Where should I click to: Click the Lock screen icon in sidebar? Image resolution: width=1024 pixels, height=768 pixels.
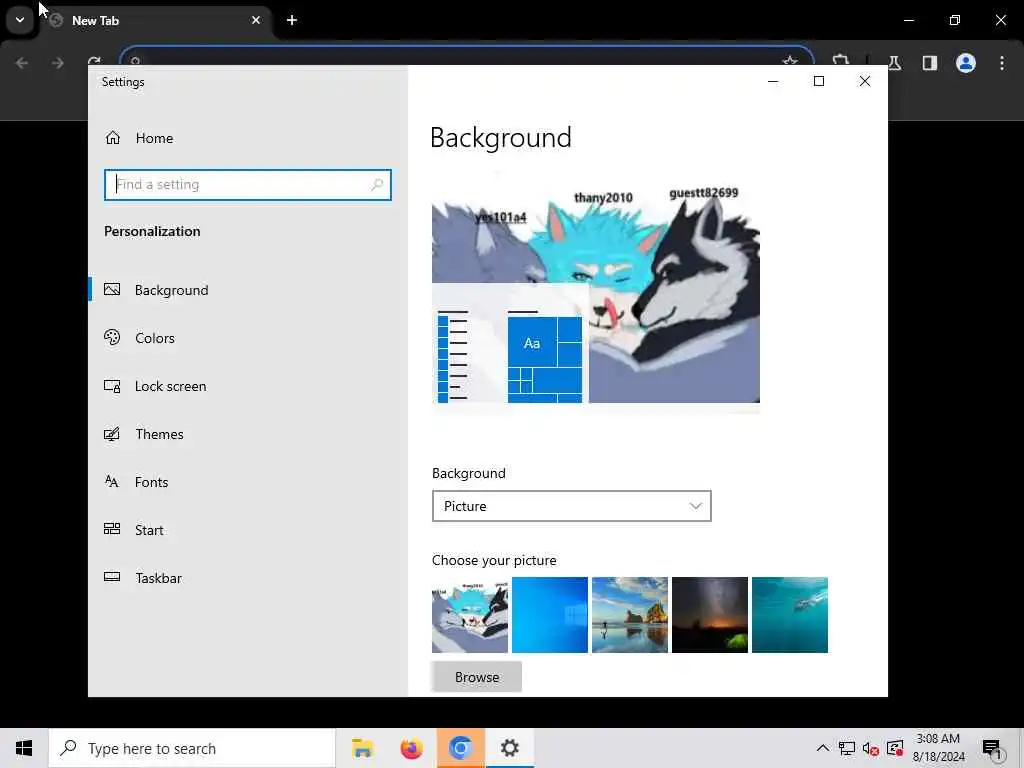[112, 386]
